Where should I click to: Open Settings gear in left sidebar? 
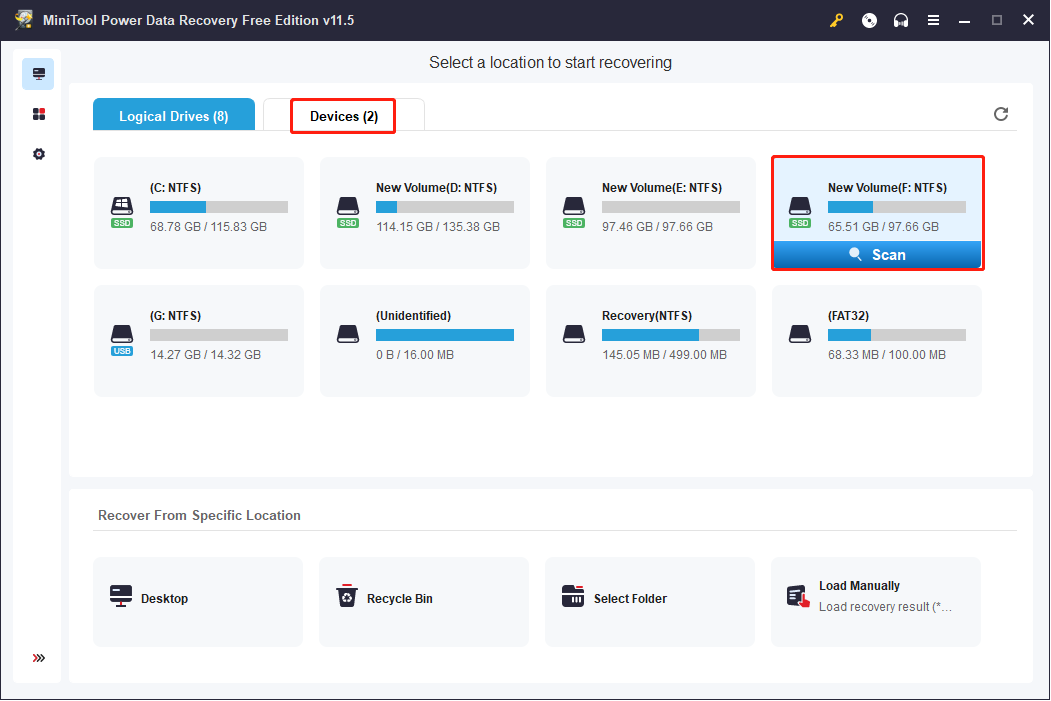[x=39, y=154]
